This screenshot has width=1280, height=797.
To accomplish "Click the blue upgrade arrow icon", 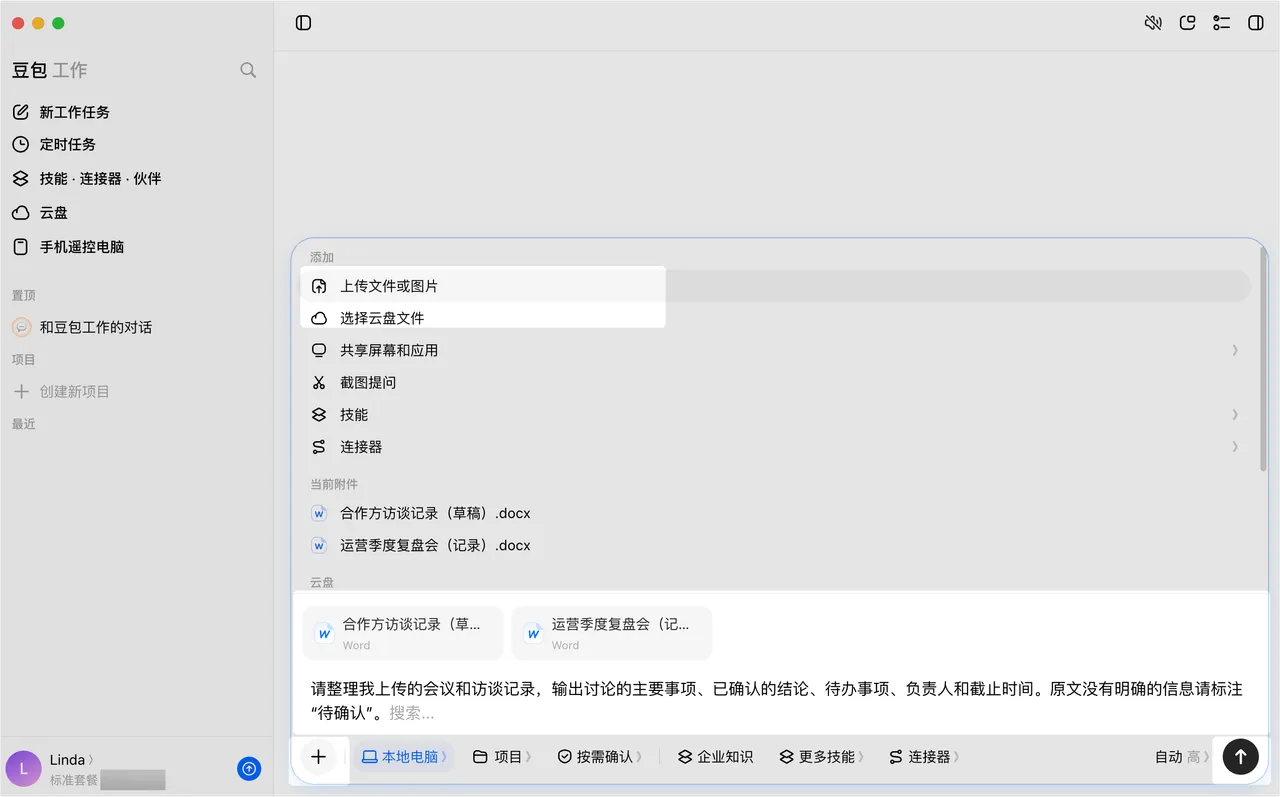I will click(x=250, y=768).
